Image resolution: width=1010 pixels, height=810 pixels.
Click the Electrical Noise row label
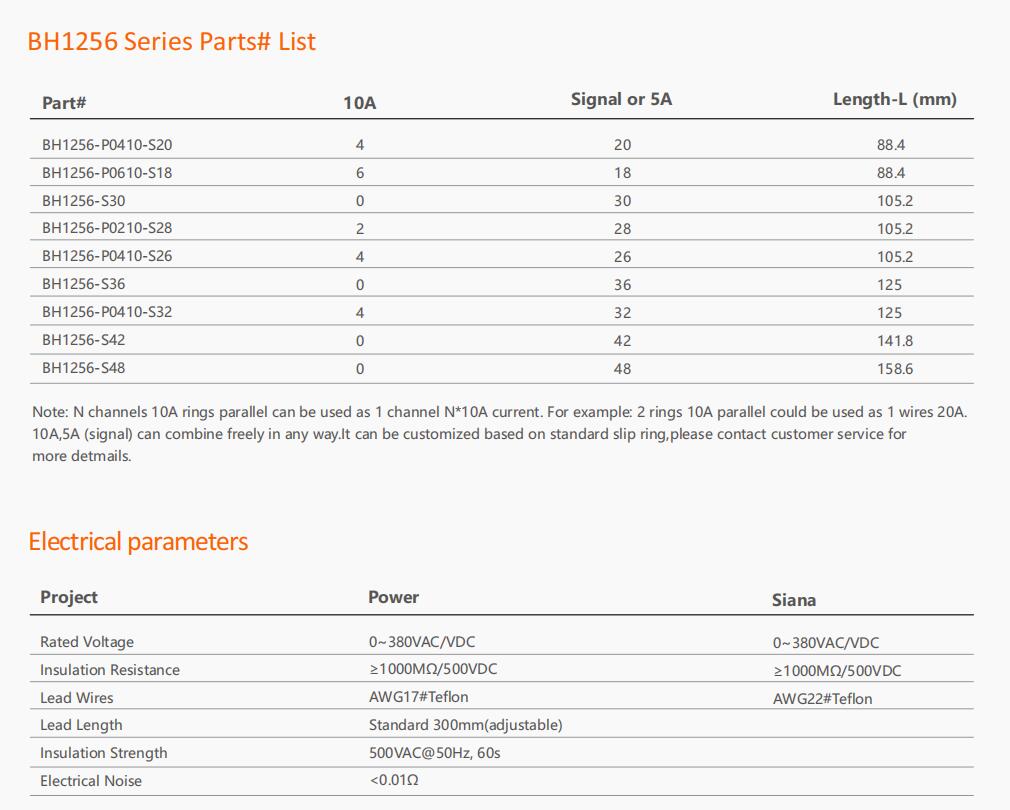click(91, 781)
